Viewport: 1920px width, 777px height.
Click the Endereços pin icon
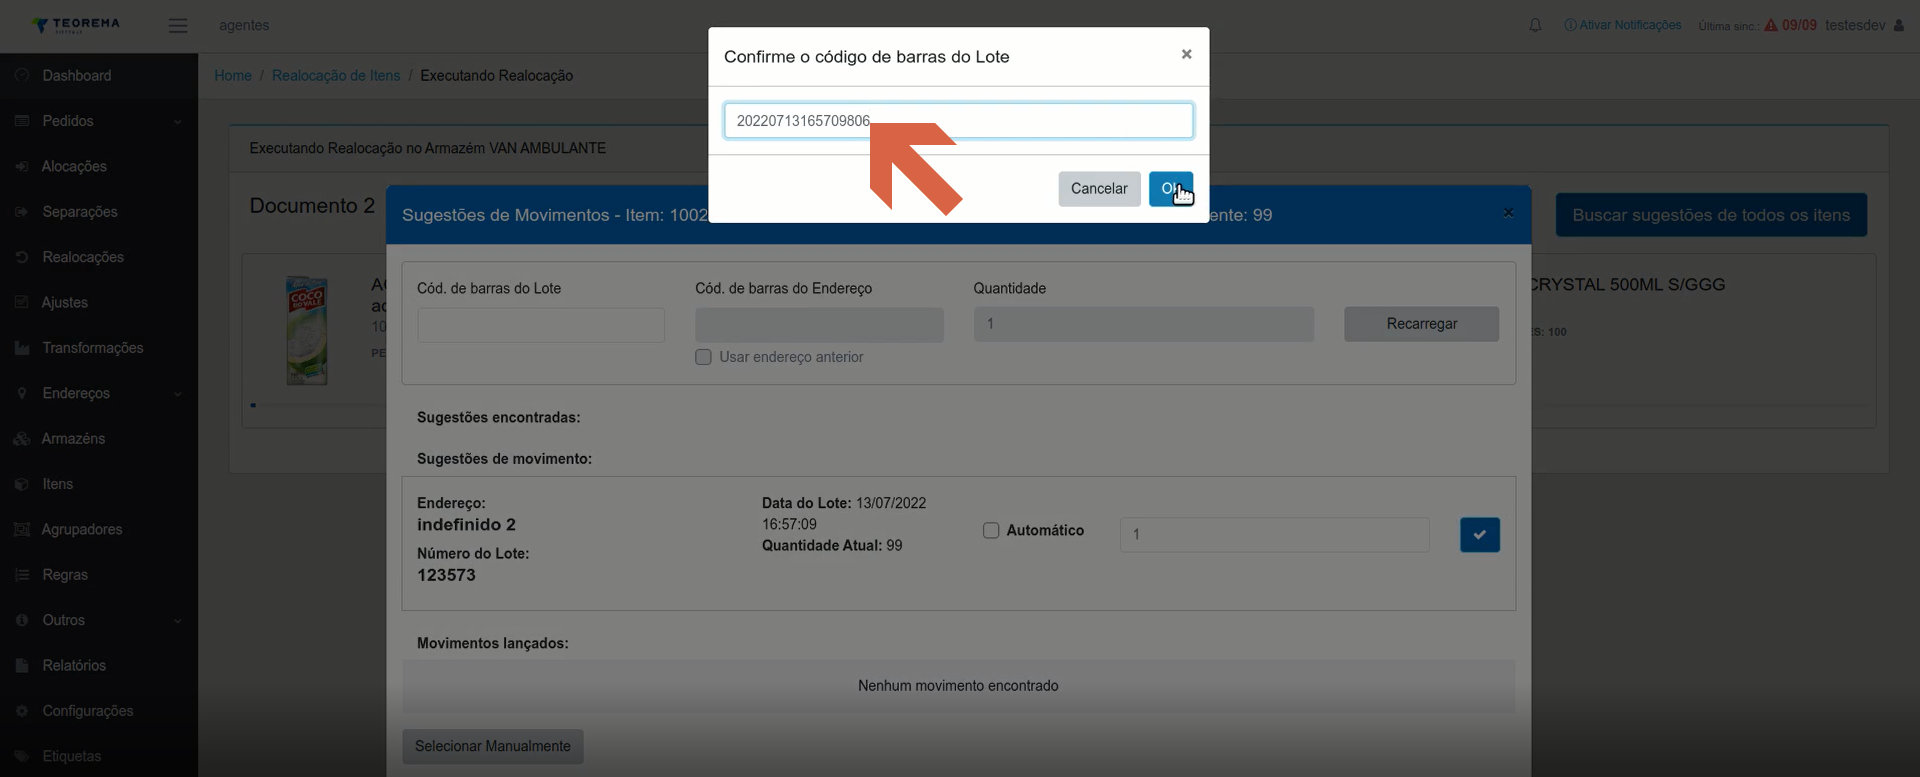click(22, 393)
